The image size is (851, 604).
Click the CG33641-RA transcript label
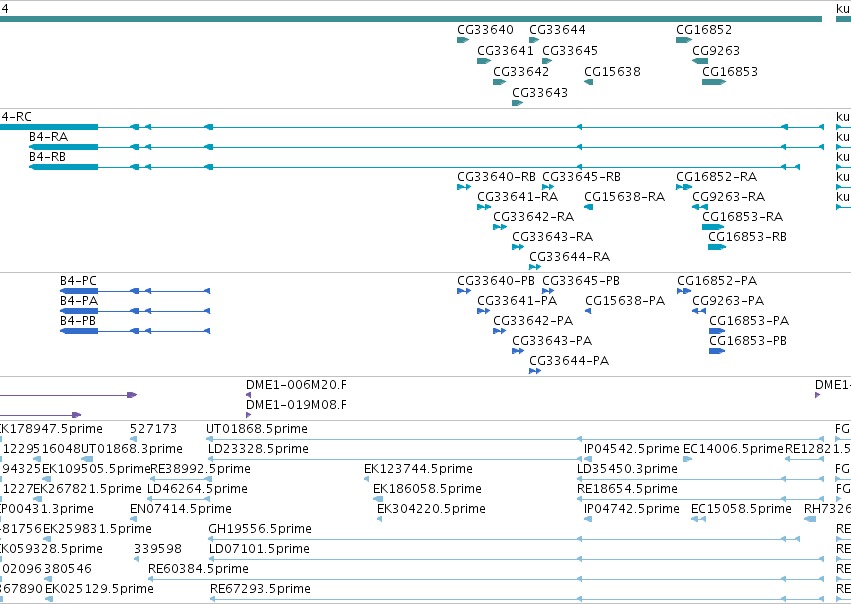pyautogui.click(x=518, y=196)
